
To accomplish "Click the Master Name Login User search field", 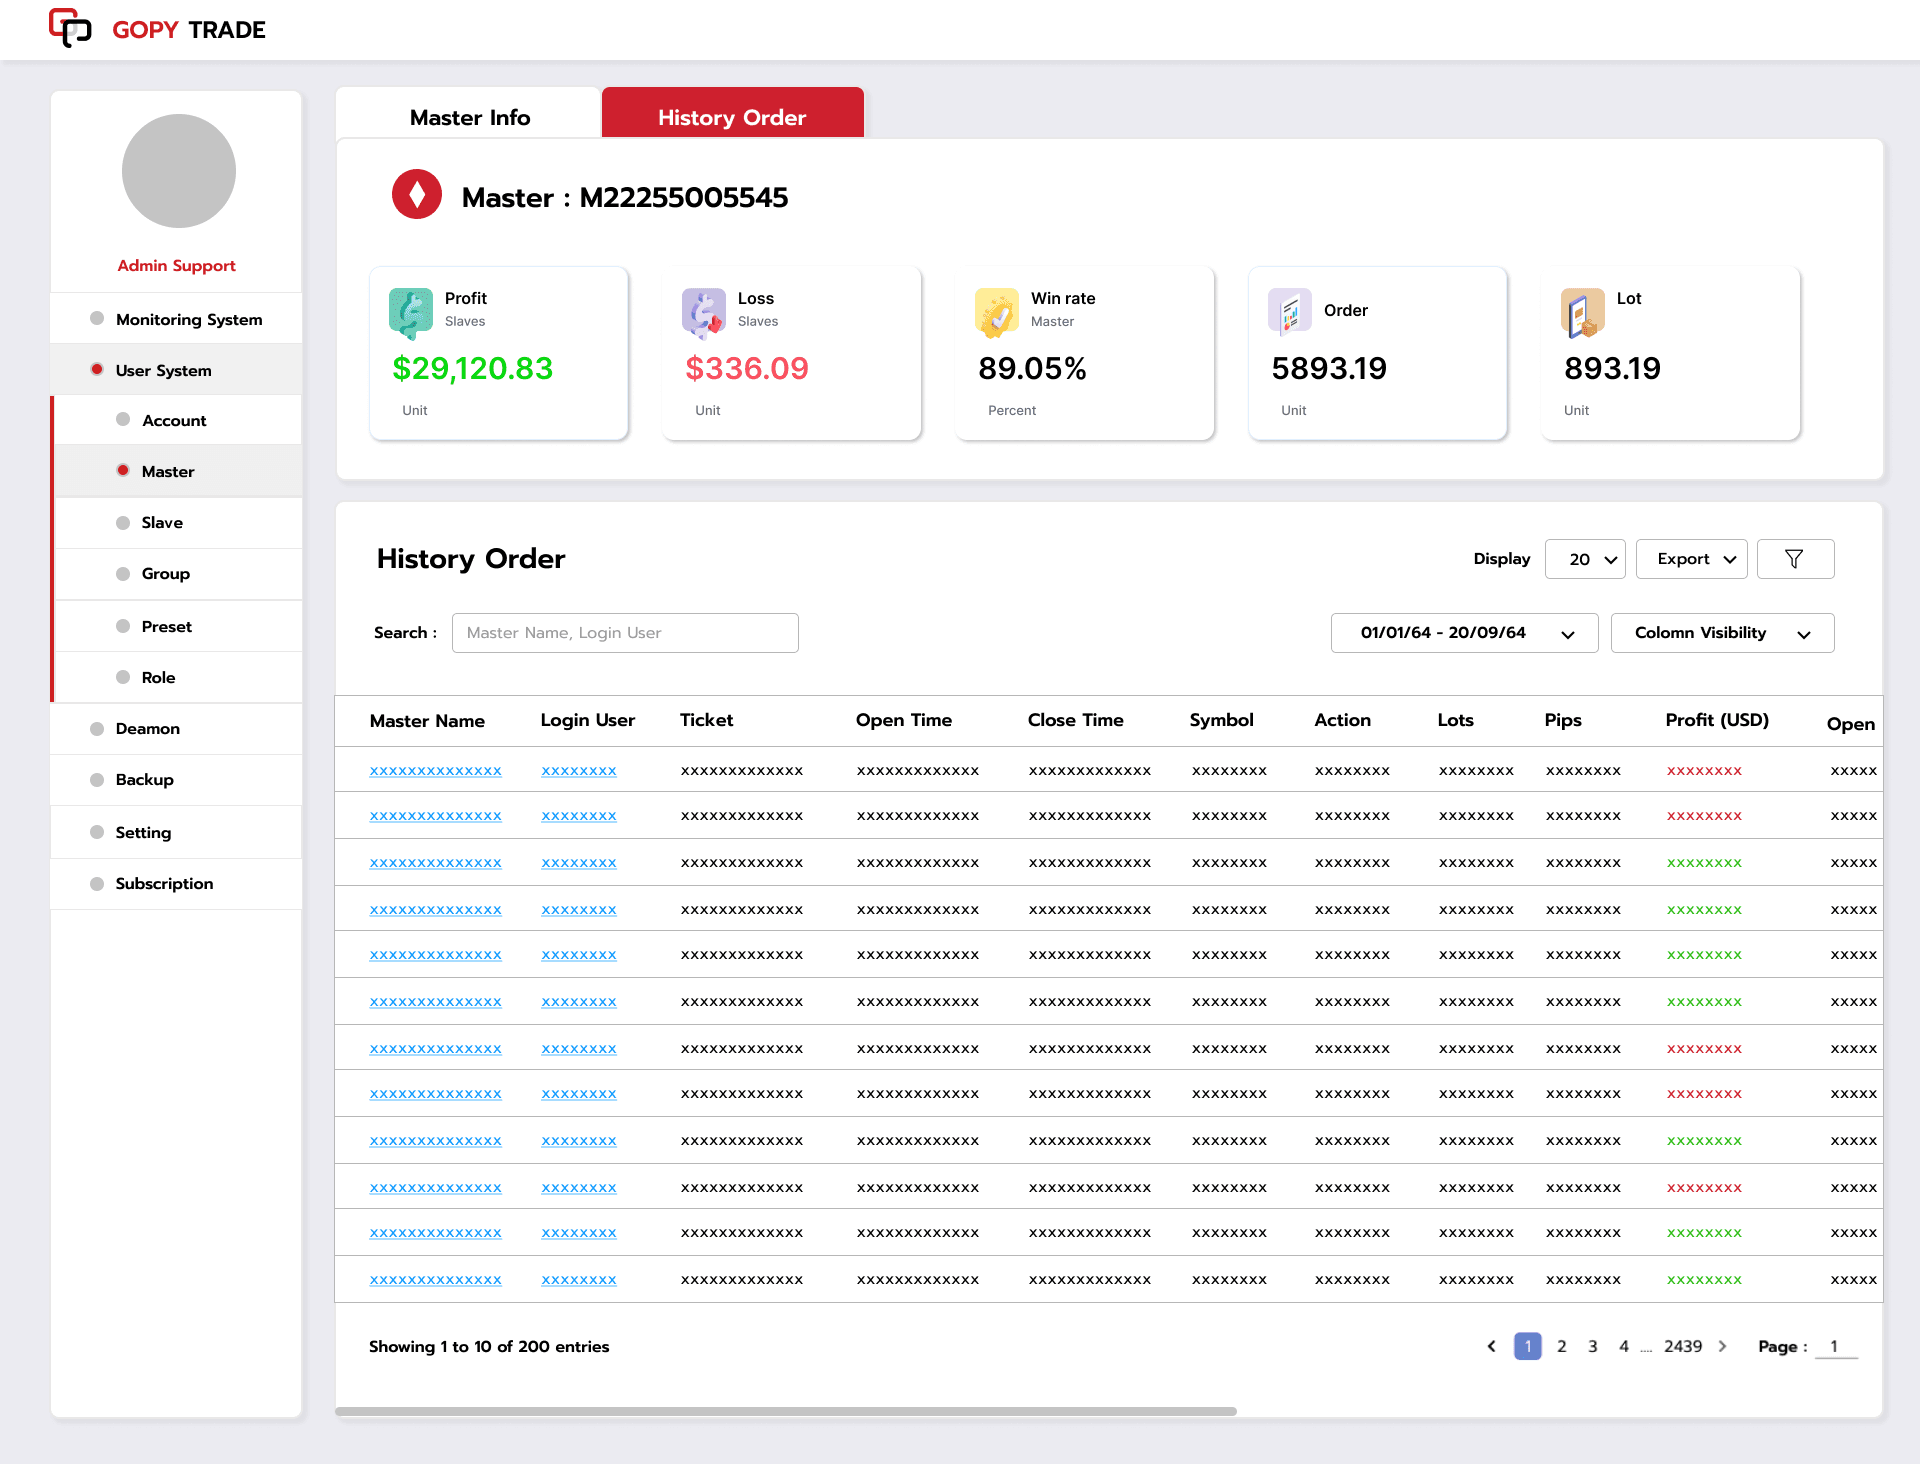I will pos(624,632).
